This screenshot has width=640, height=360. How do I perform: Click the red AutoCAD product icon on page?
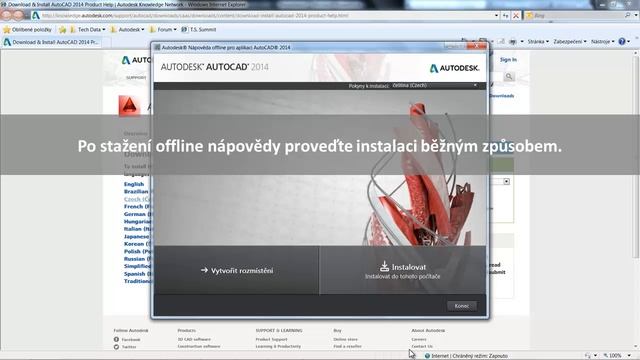[129, 106]
